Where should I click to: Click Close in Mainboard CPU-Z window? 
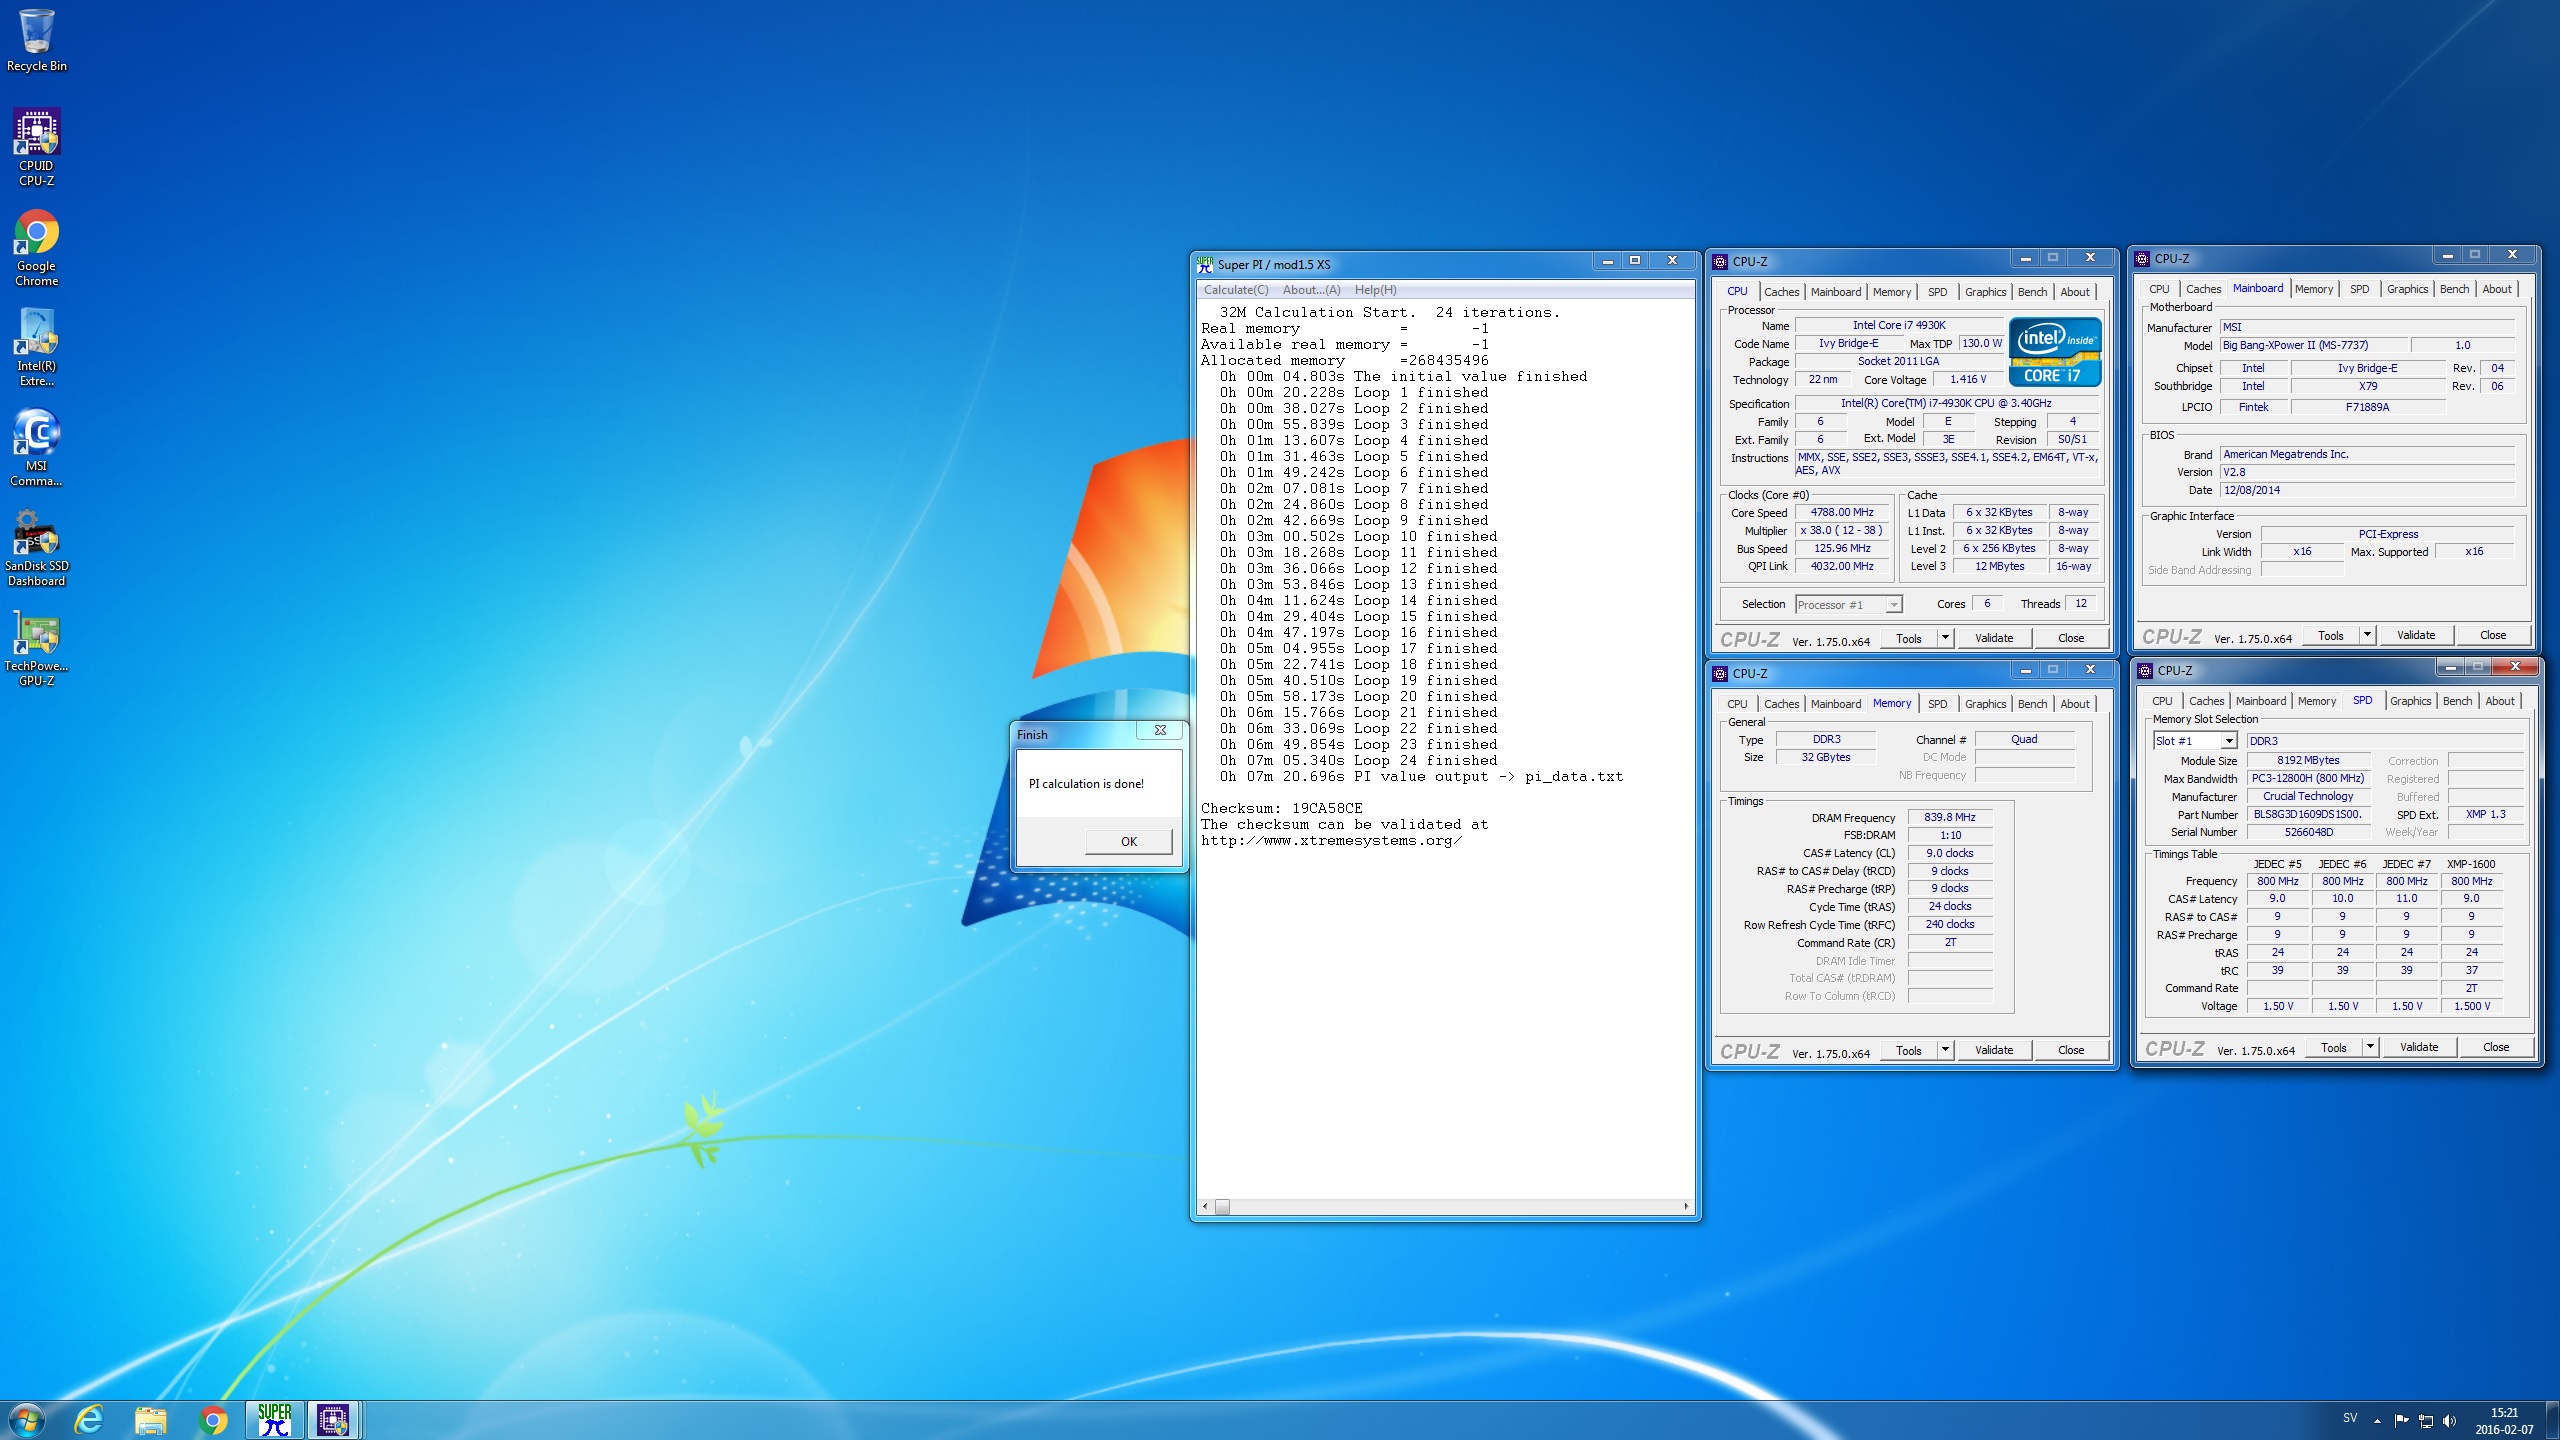pos(2493,635)
